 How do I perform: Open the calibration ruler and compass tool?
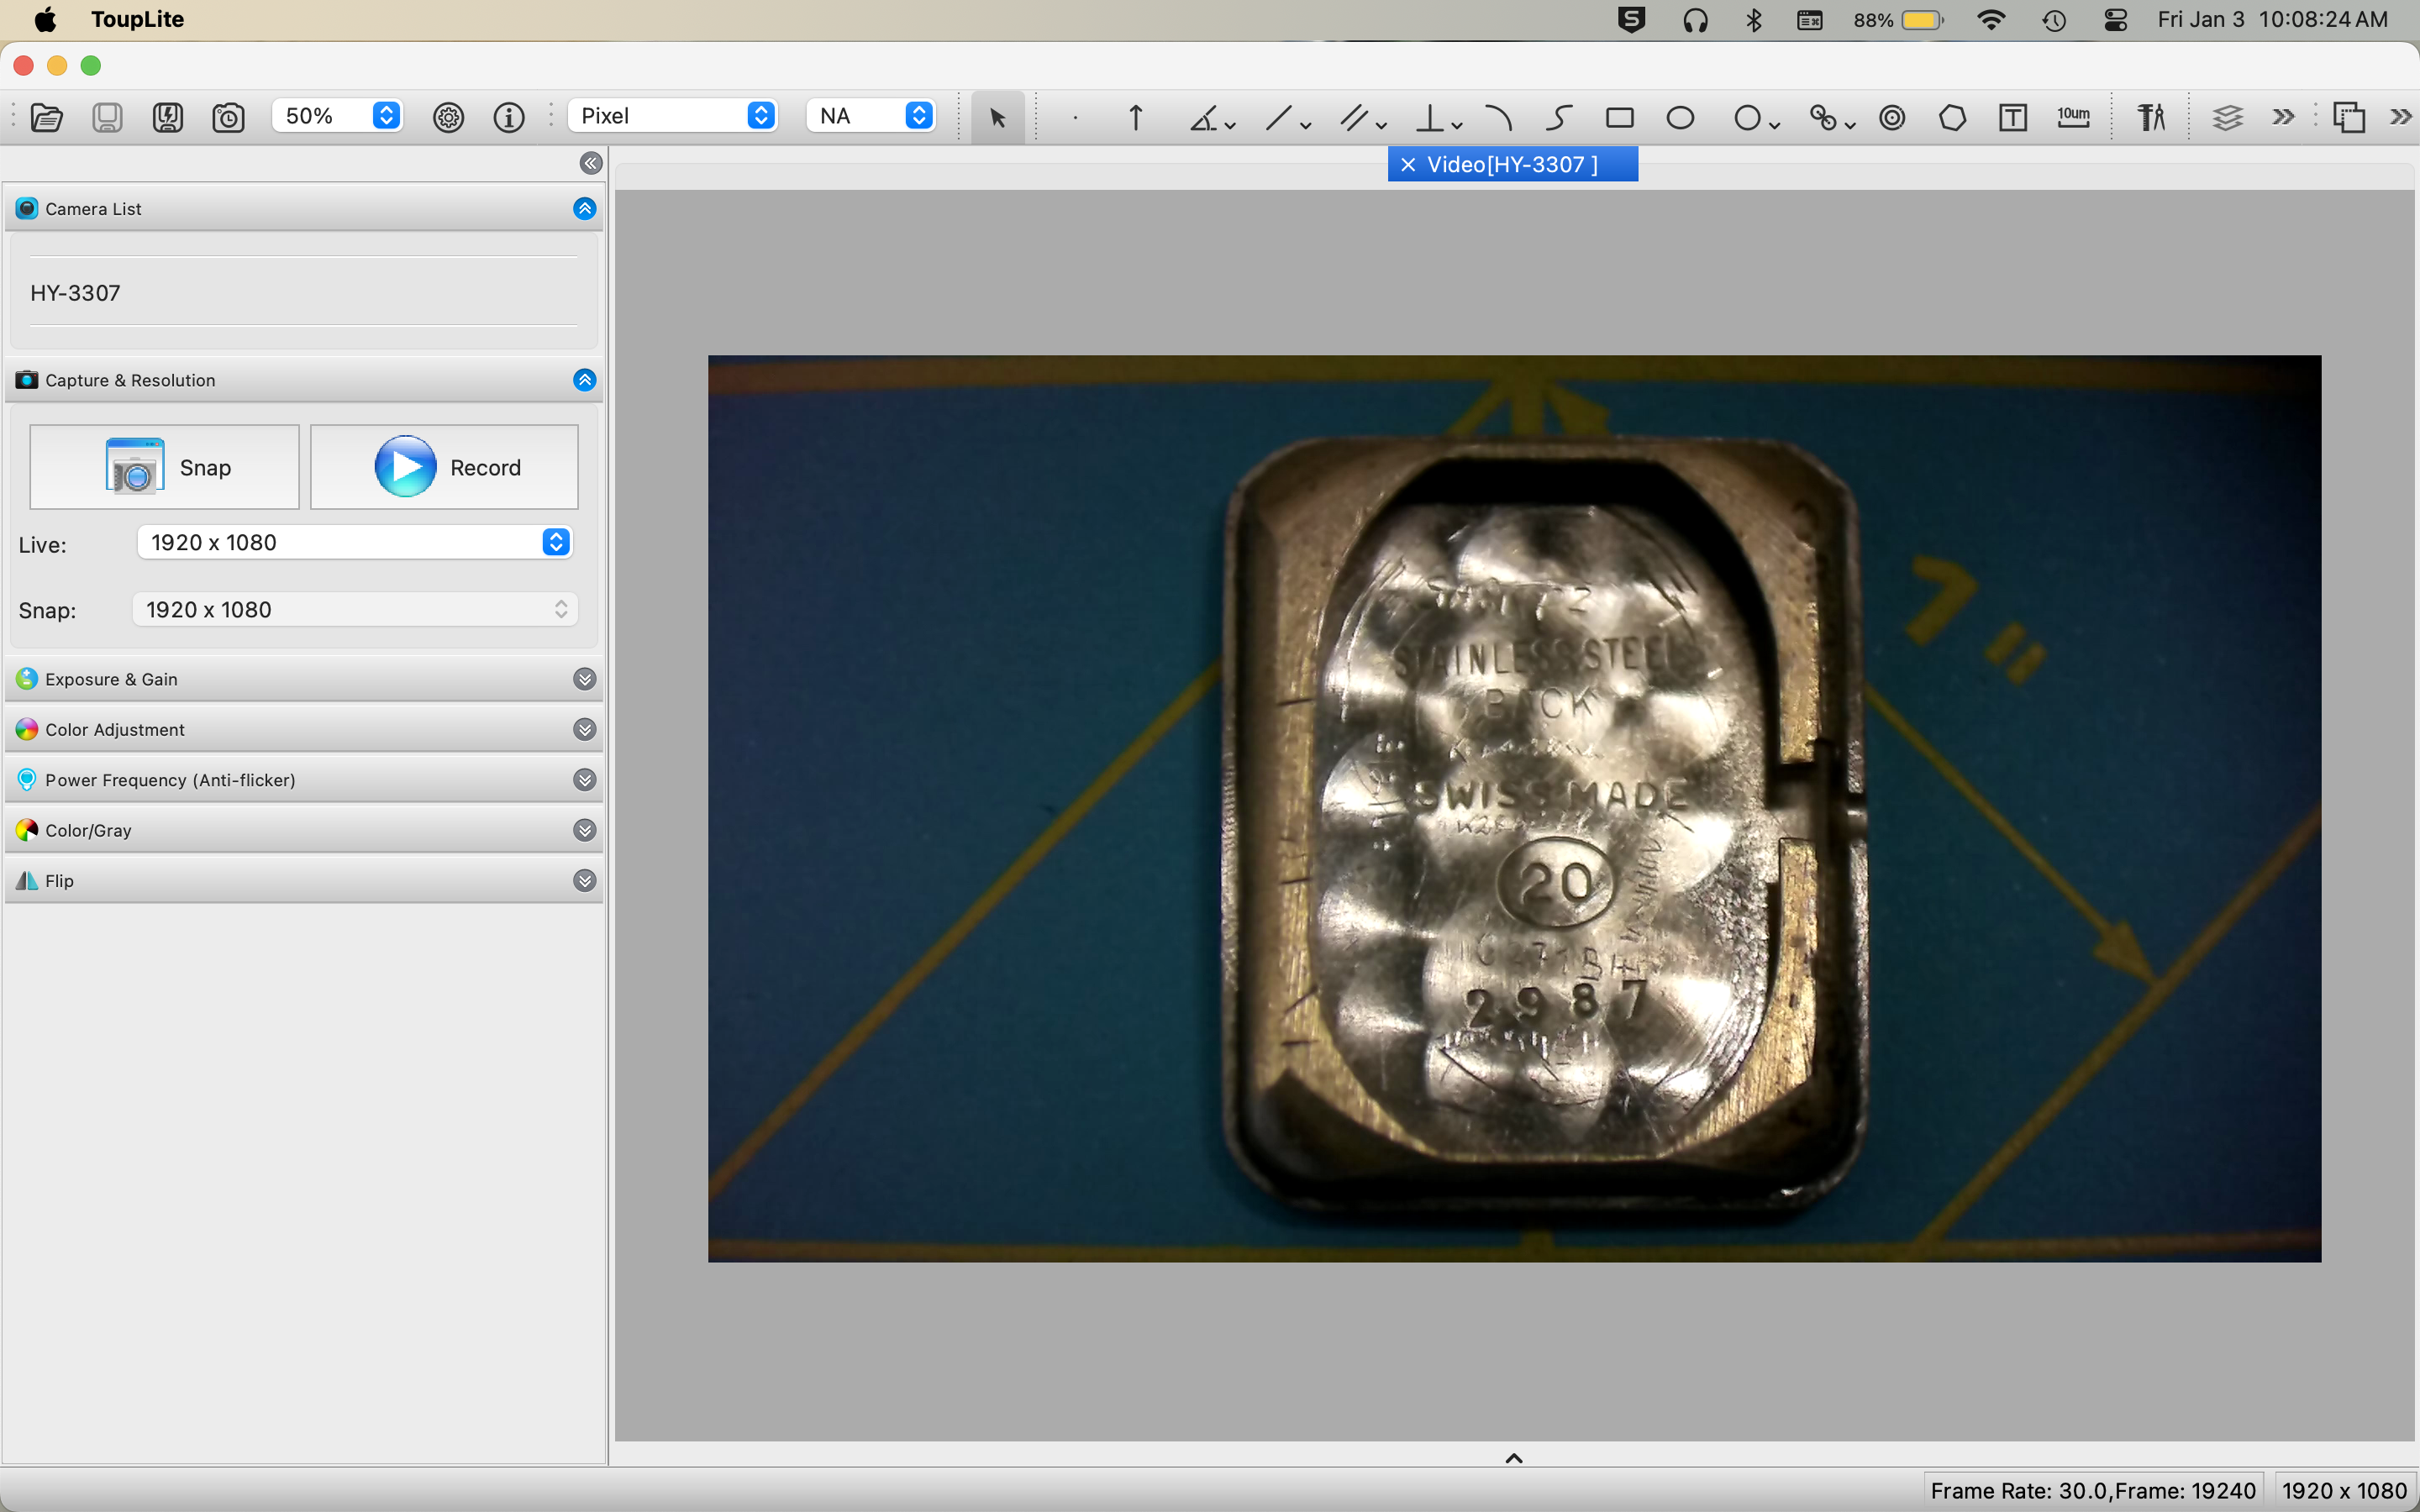(x=2151, y=117)
